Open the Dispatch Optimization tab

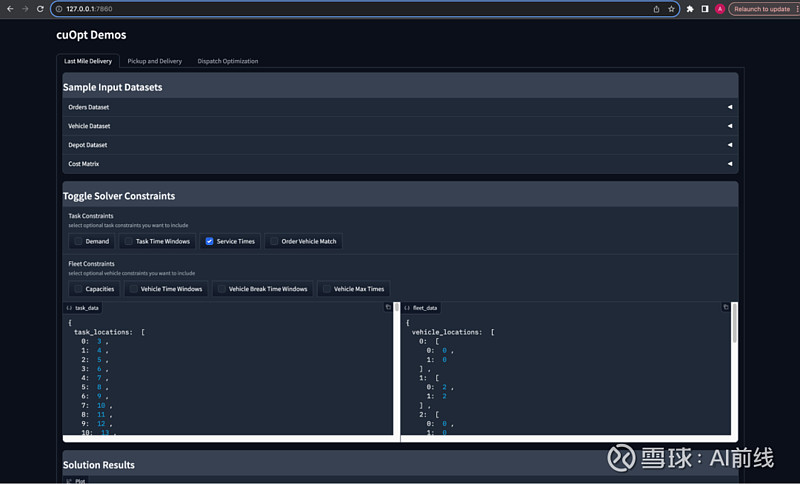point(227,61)
